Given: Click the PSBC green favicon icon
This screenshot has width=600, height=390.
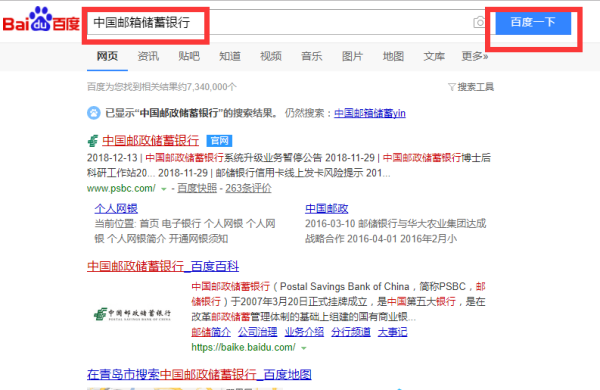Looking at the screenshot, I should coord(93,141).
